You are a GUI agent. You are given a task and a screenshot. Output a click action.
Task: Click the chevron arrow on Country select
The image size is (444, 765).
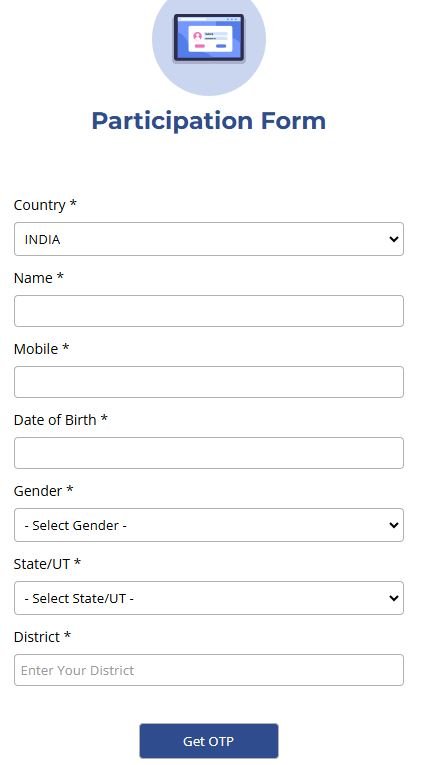coord(393,239)
